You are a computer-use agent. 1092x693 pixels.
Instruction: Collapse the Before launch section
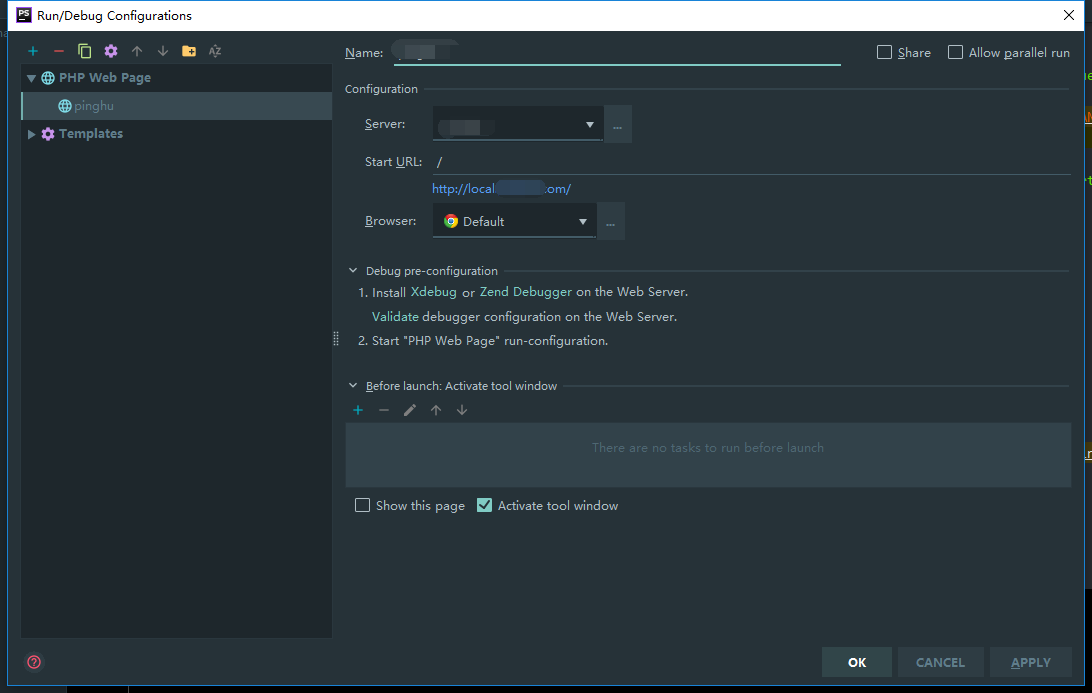coord(353,385)
